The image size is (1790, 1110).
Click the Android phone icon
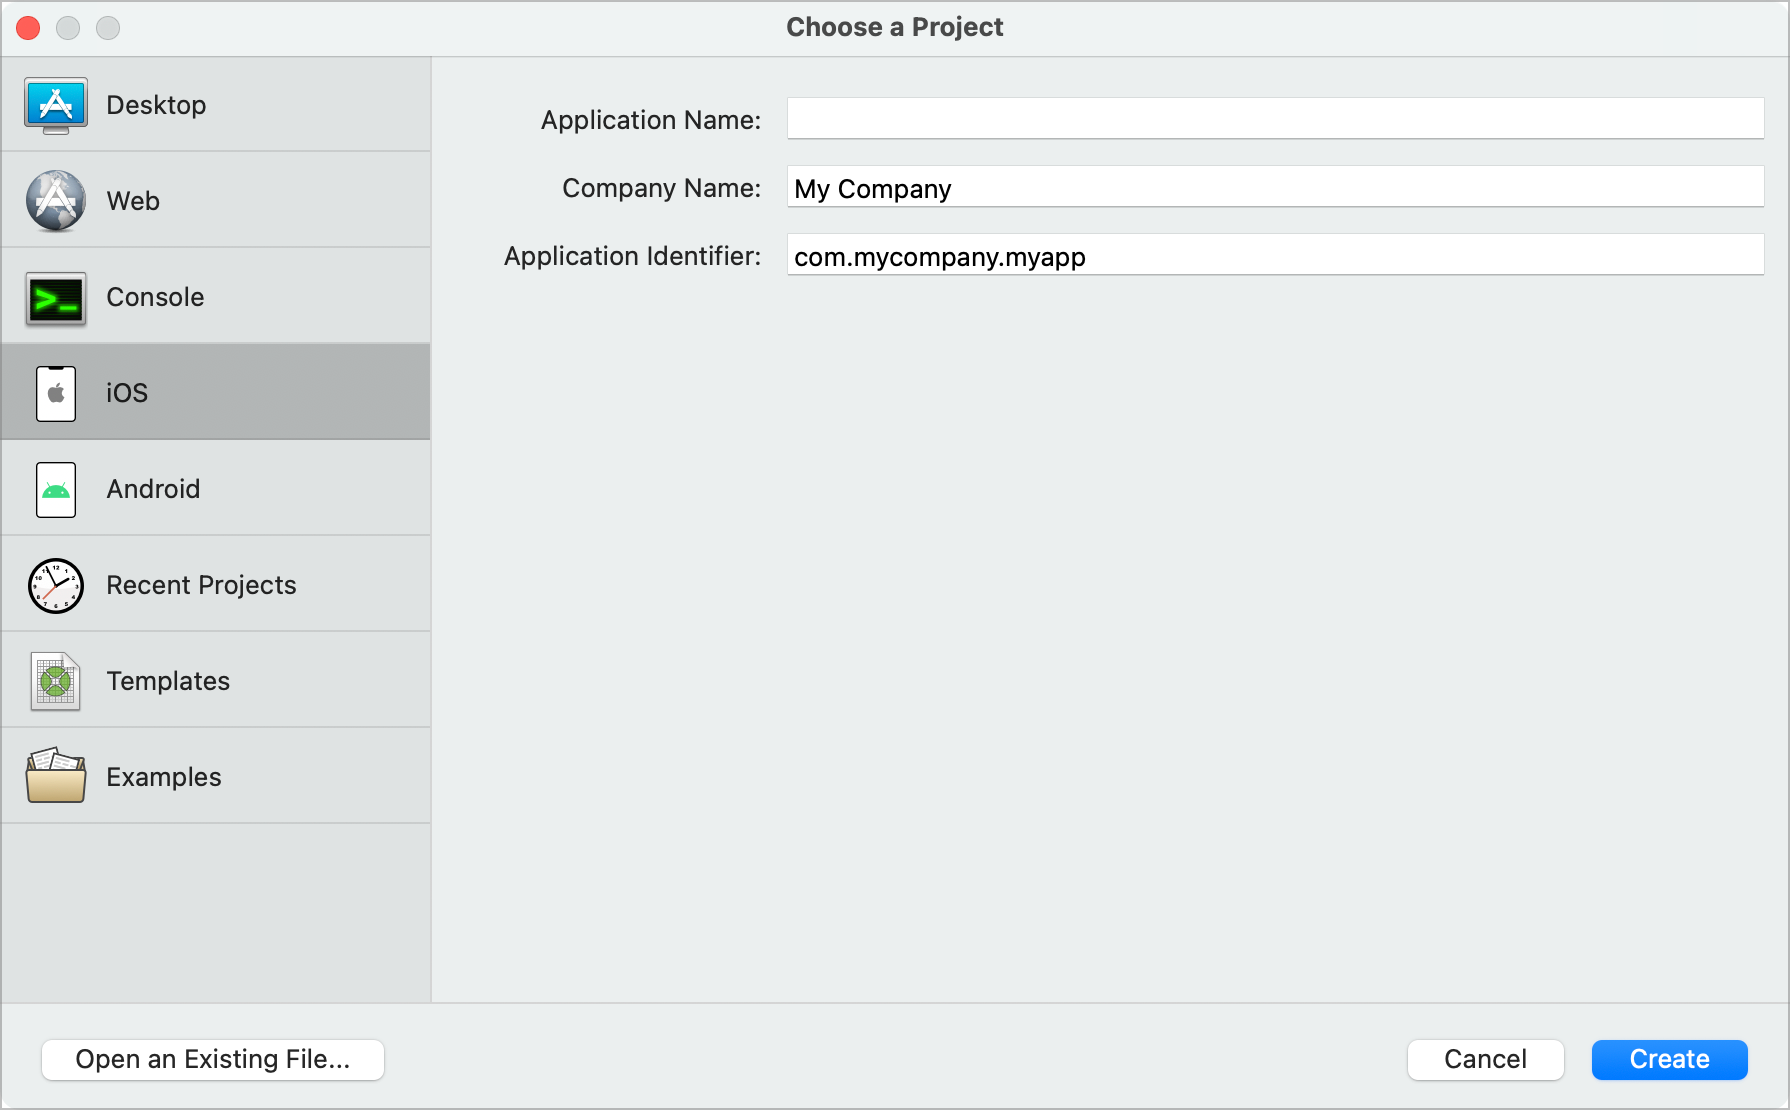[x=56, y=489]
